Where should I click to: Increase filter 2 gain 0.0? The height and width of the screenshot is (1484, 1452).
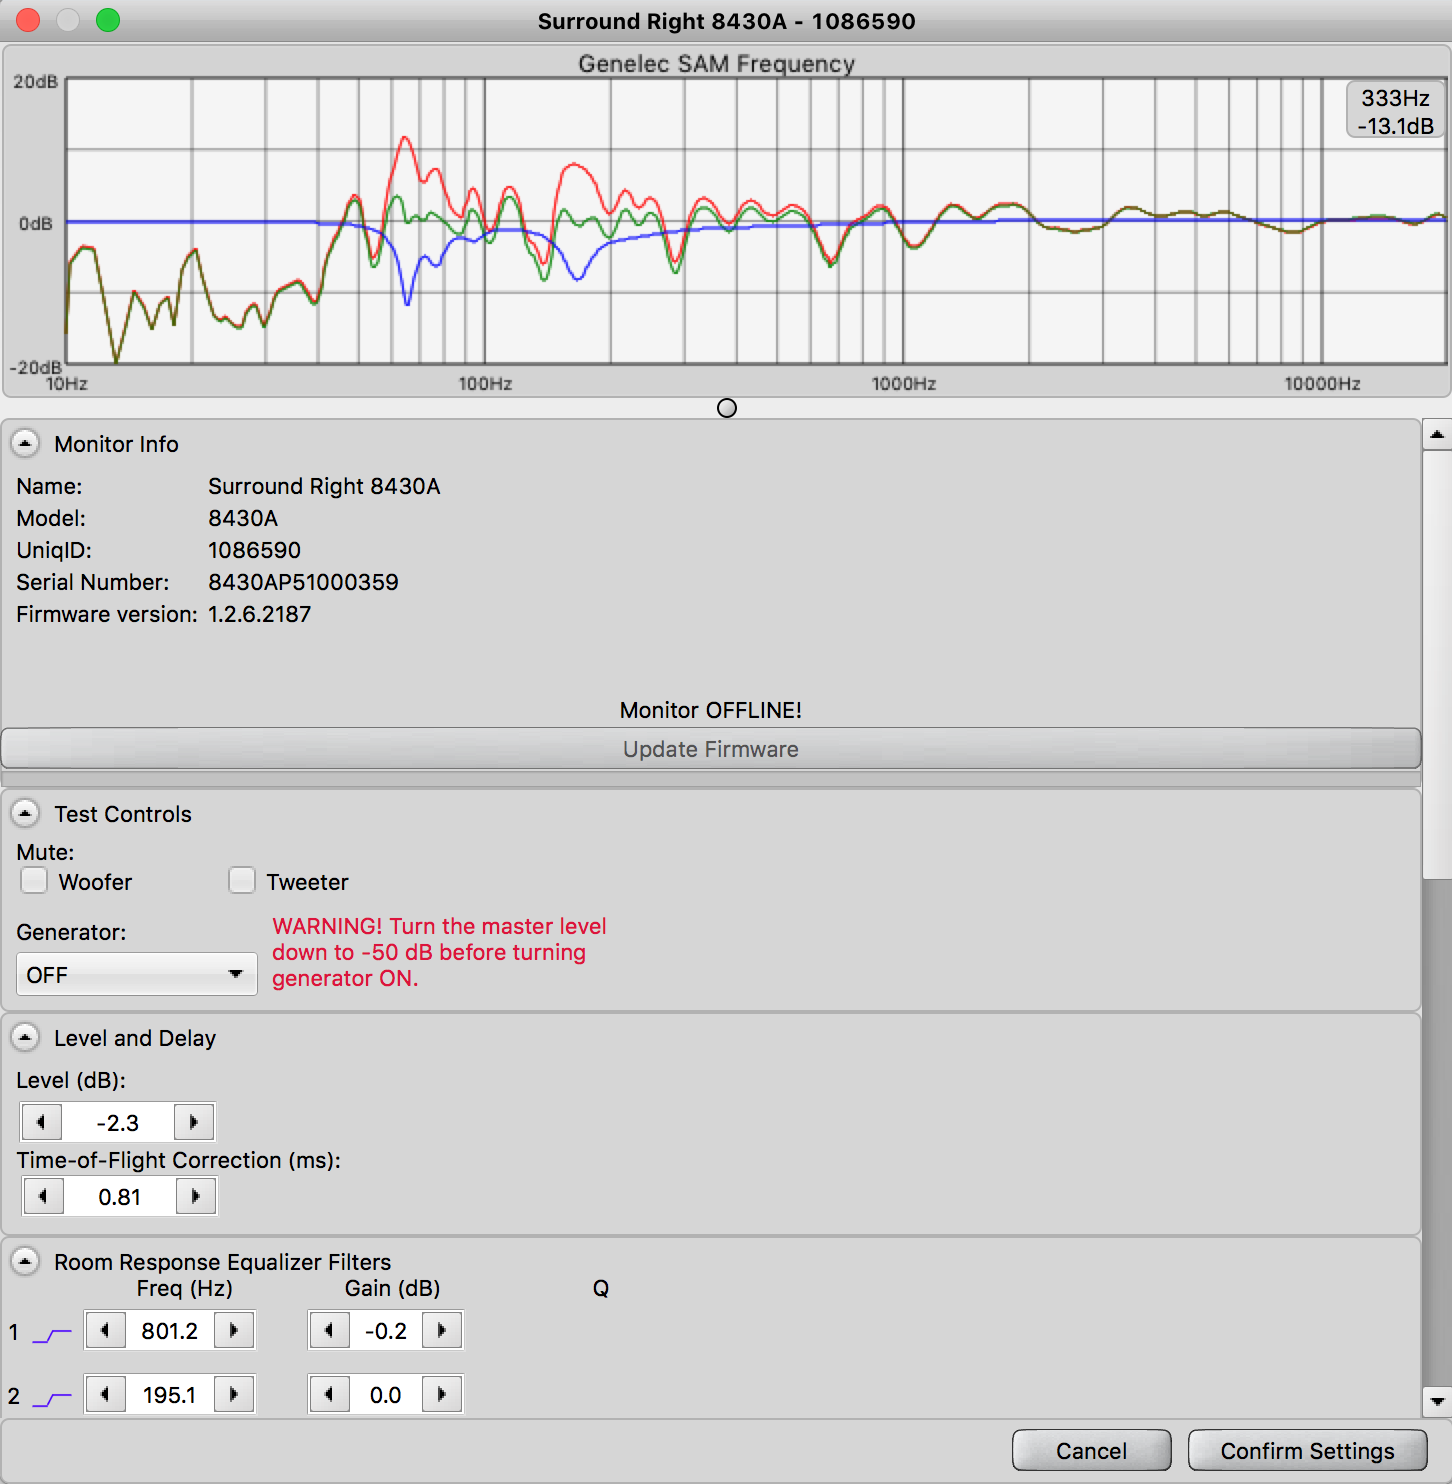click(442, 1394)
